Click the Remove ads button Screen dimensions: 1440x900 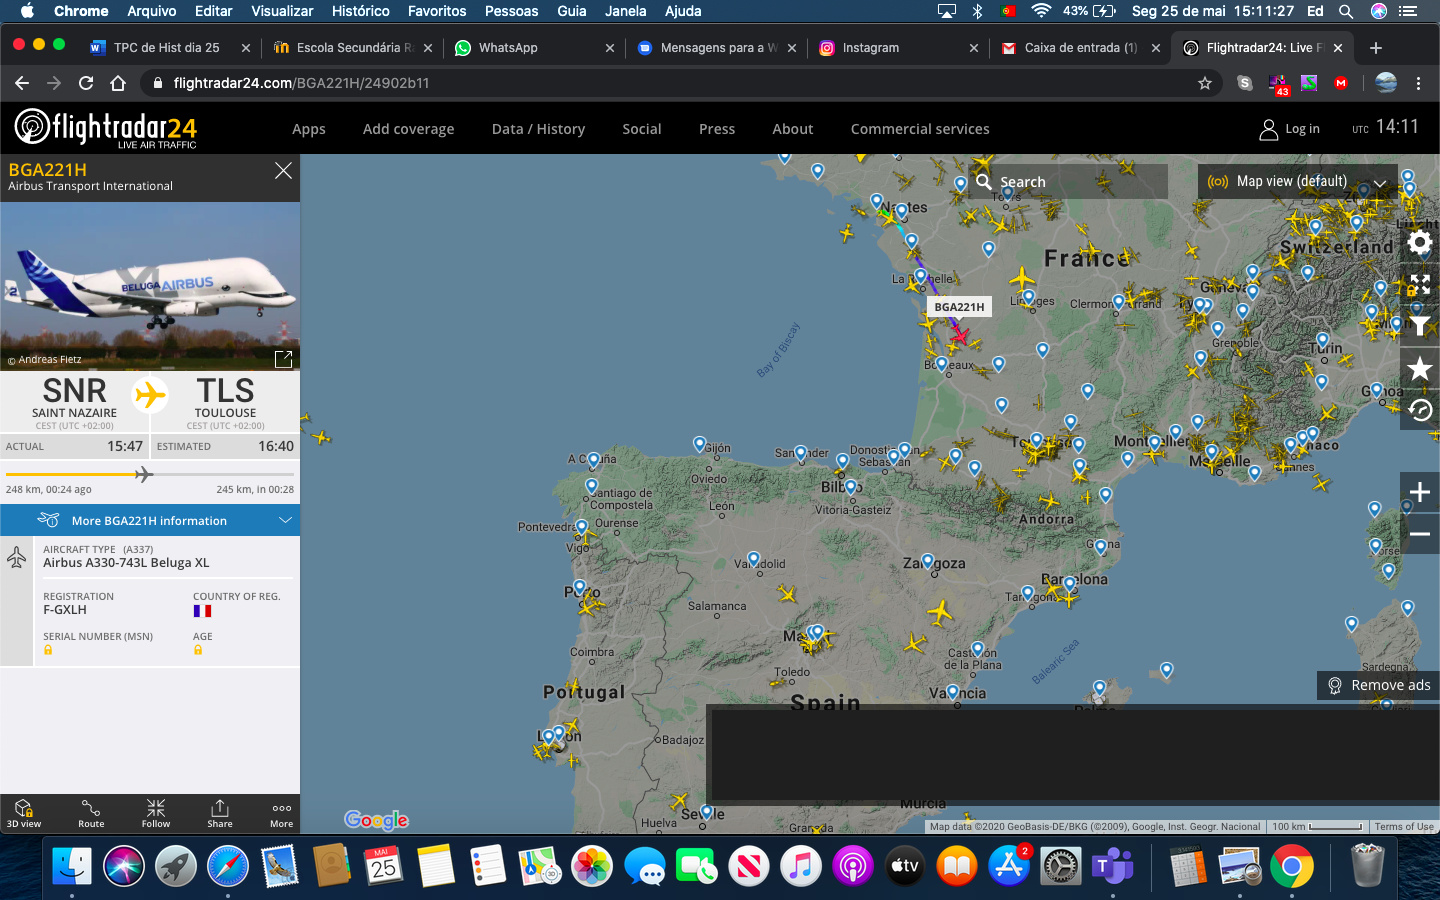pyautogui.click(x=1378, y=685)
